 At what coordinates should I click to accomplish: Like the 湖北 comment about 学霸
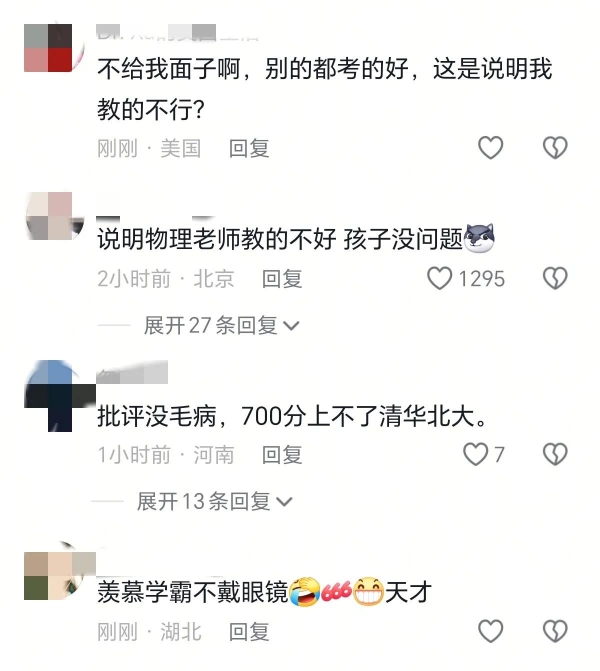pos(490,631)
